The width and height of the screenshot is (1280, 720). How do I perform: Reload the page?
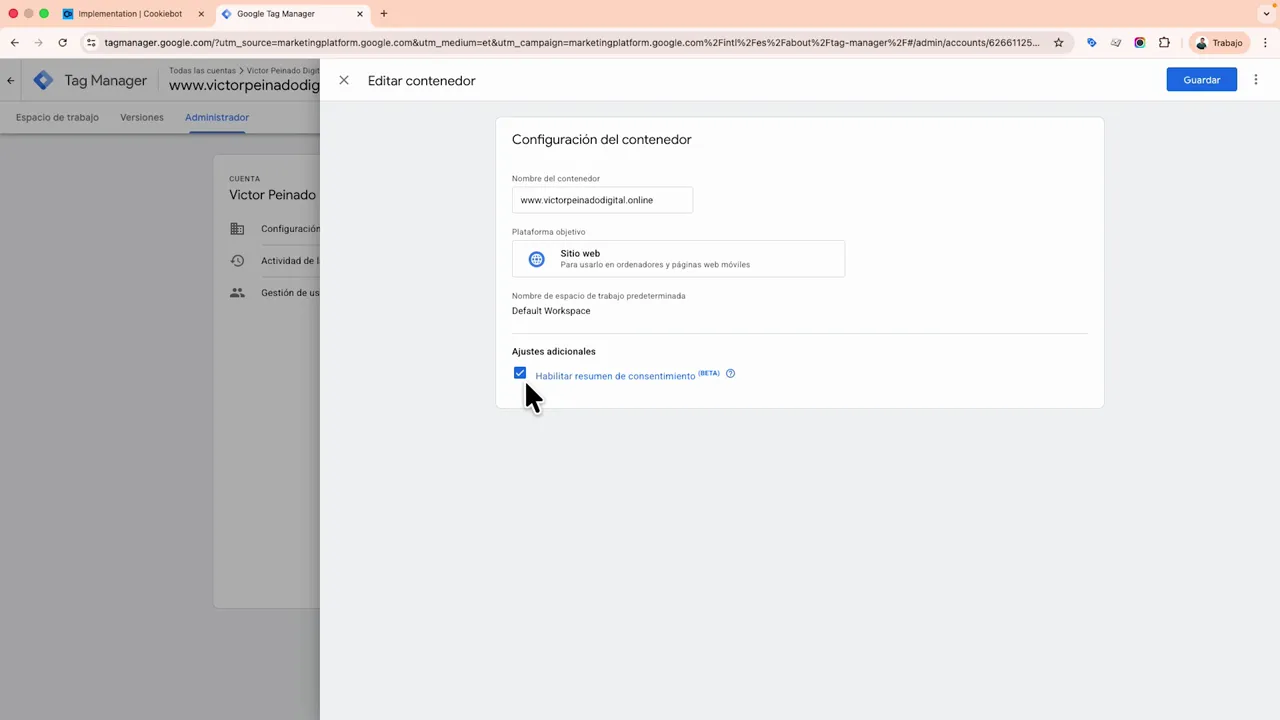coord(63,43)
